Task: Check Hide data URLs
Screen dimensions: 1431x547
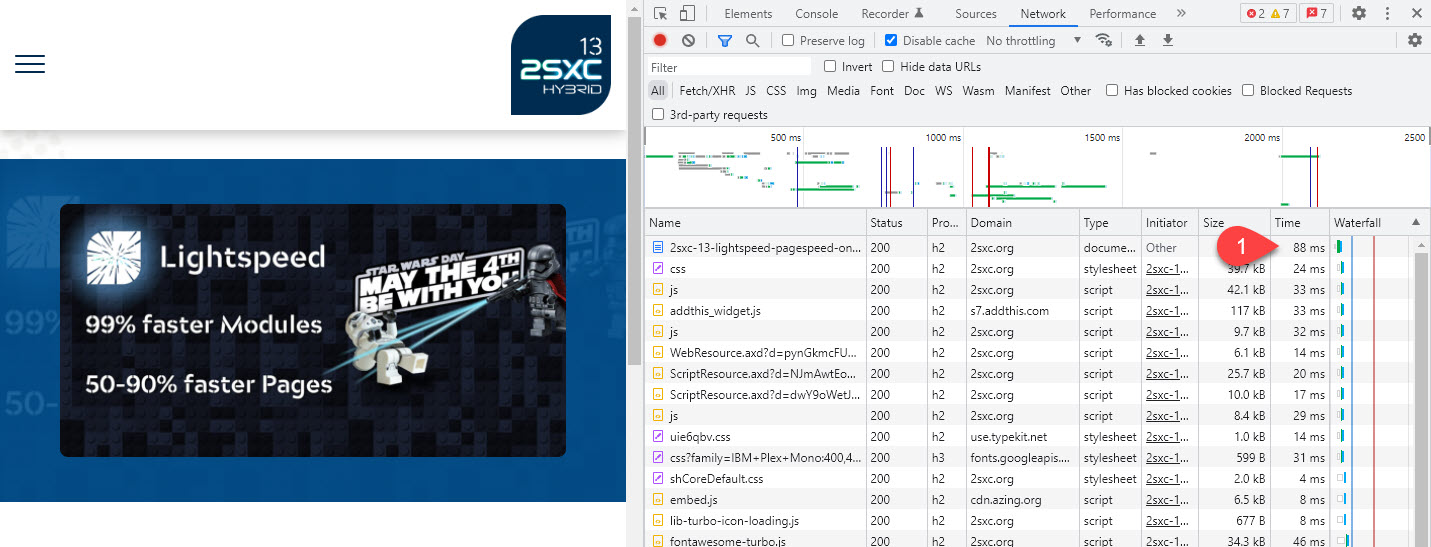Action: click(x=888, y=67)
